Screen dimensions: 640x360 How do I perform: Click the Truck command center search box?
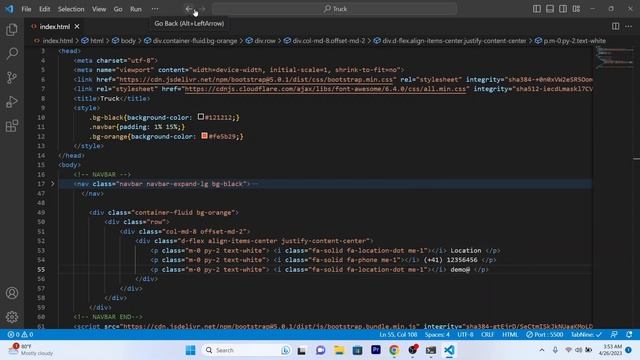tap(335, 9)
